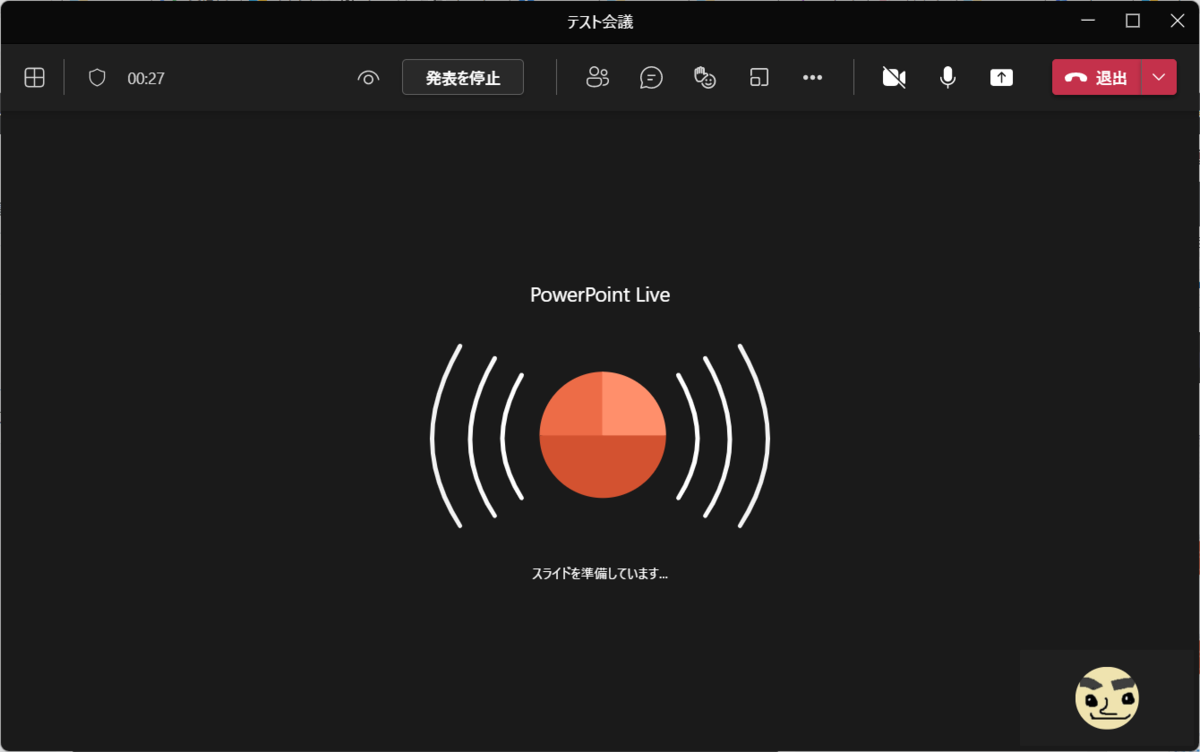Screen dimensions: 1200x752
Task: Click the red 退出 leave button
Action: tap(1096, 78)
